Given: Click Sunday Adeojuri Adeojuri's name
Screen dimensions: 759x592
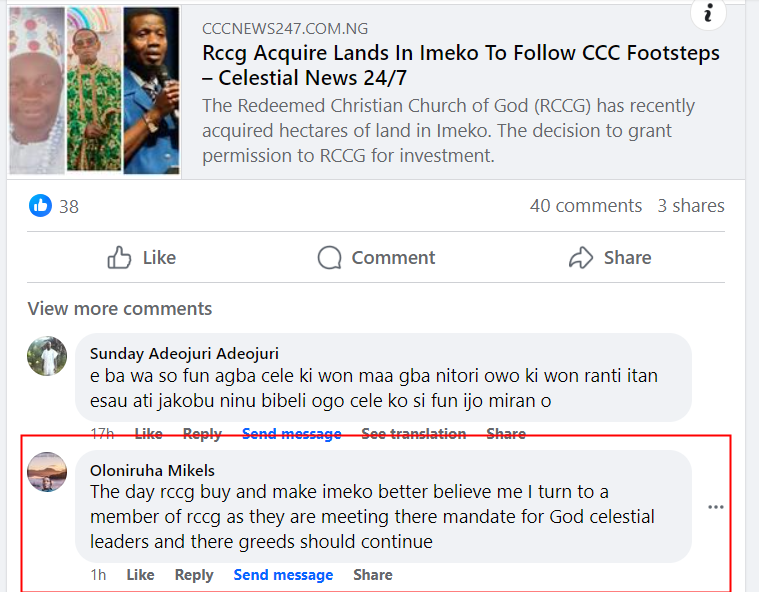Looking at the screenshot, I should coord(184,353).
